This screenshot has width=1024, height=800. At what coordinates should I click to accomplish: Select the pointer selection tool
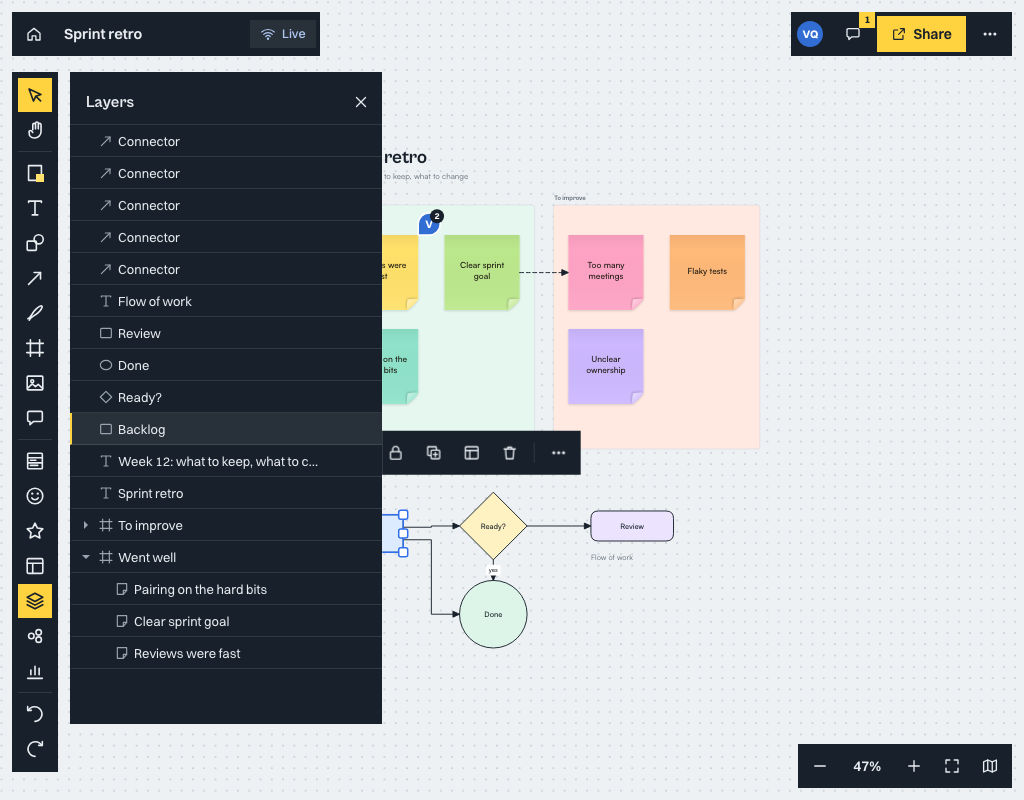[35, 95]
